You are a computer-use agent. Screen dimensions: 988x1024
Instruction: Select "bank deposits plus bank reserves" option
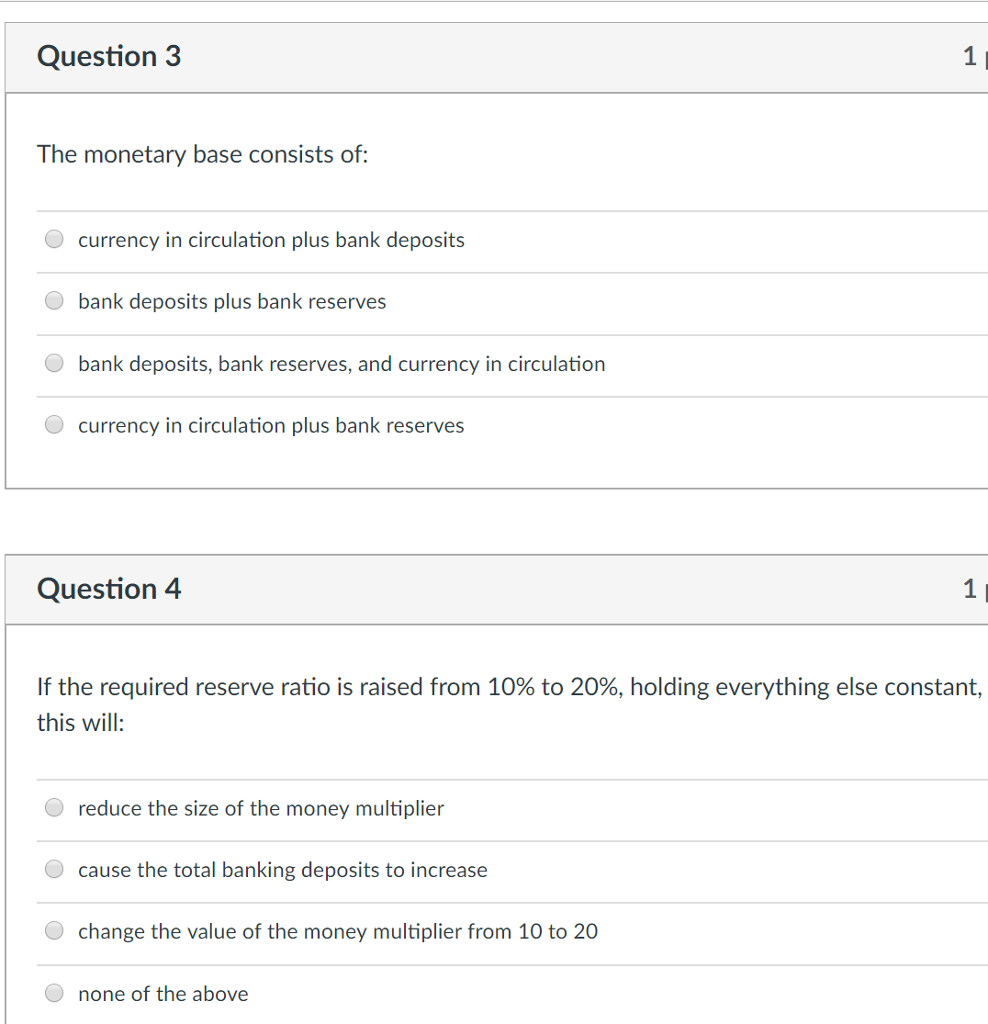[x=54, y=300]
